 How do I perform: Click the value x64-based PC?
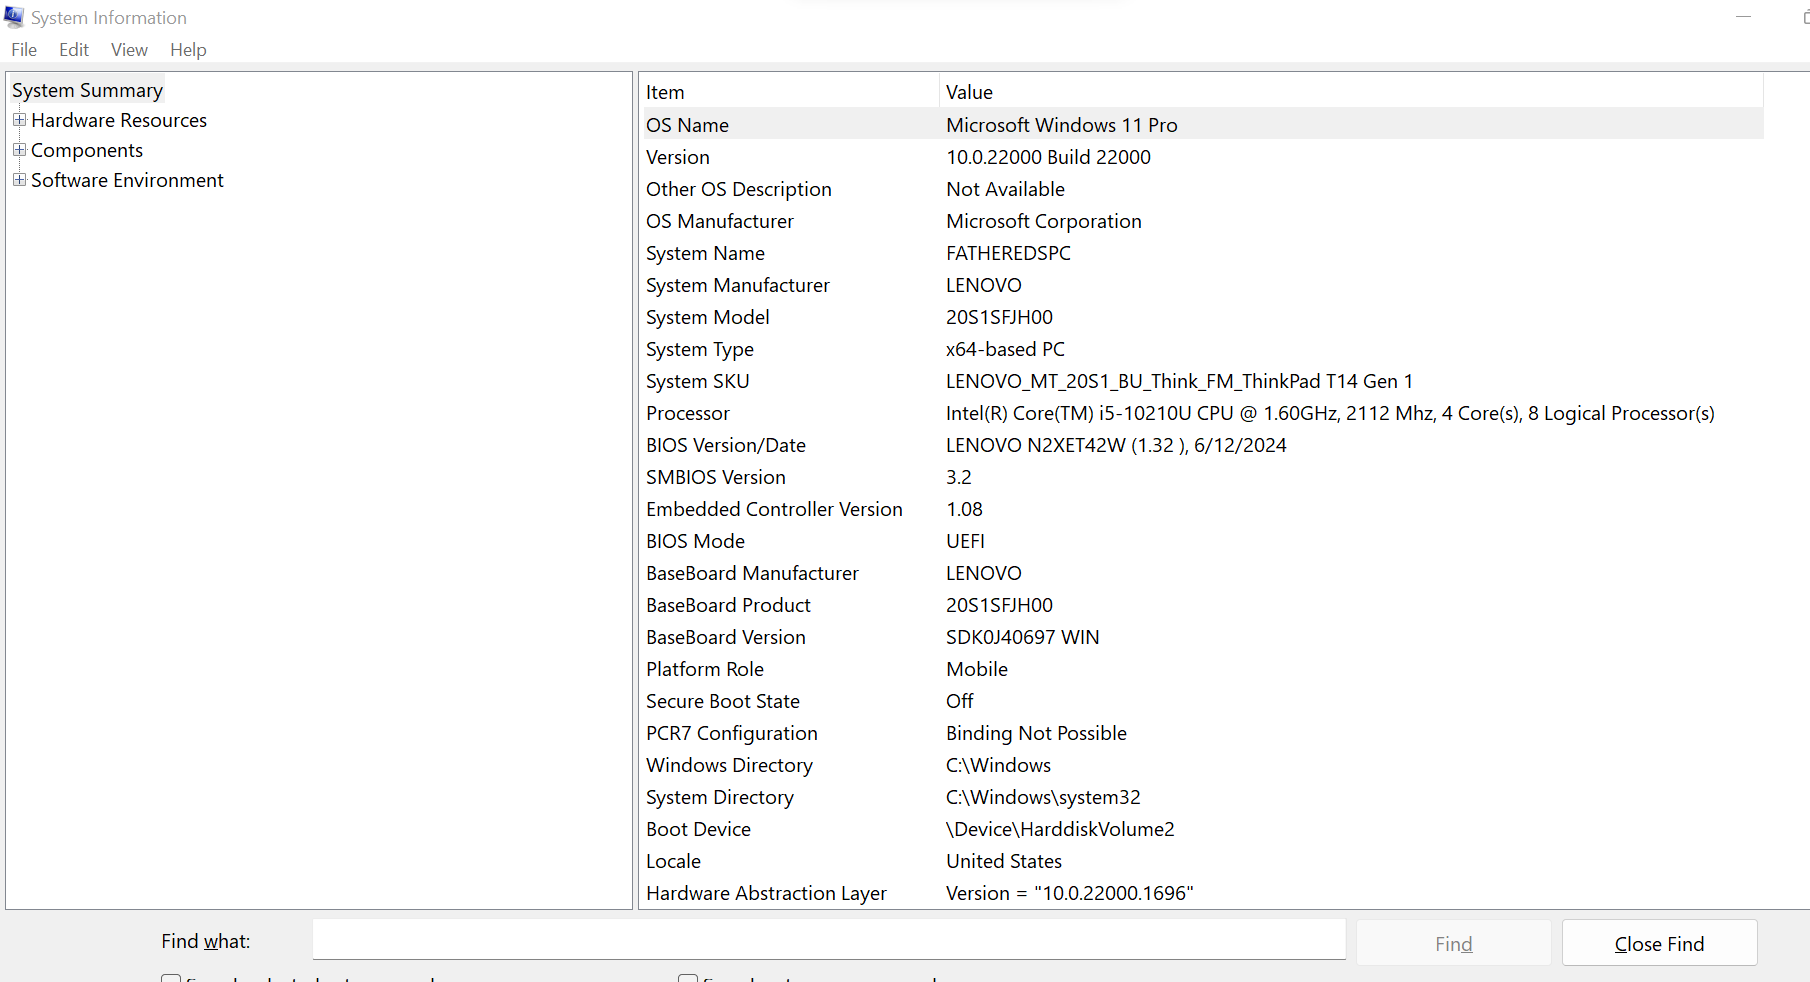click(x=1005, y=349)
